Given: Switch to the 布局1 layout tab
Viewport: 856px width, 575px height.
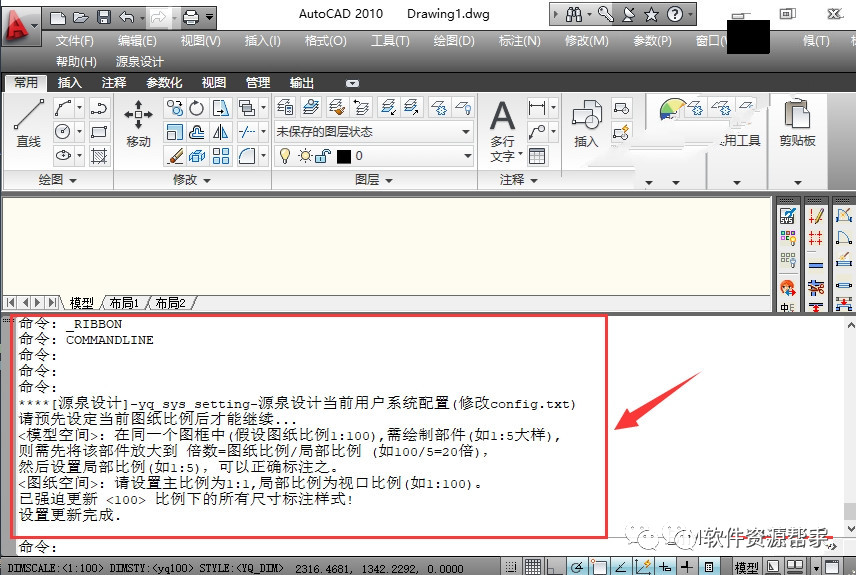Looking at the screenshot, I should tap(124, 303).
